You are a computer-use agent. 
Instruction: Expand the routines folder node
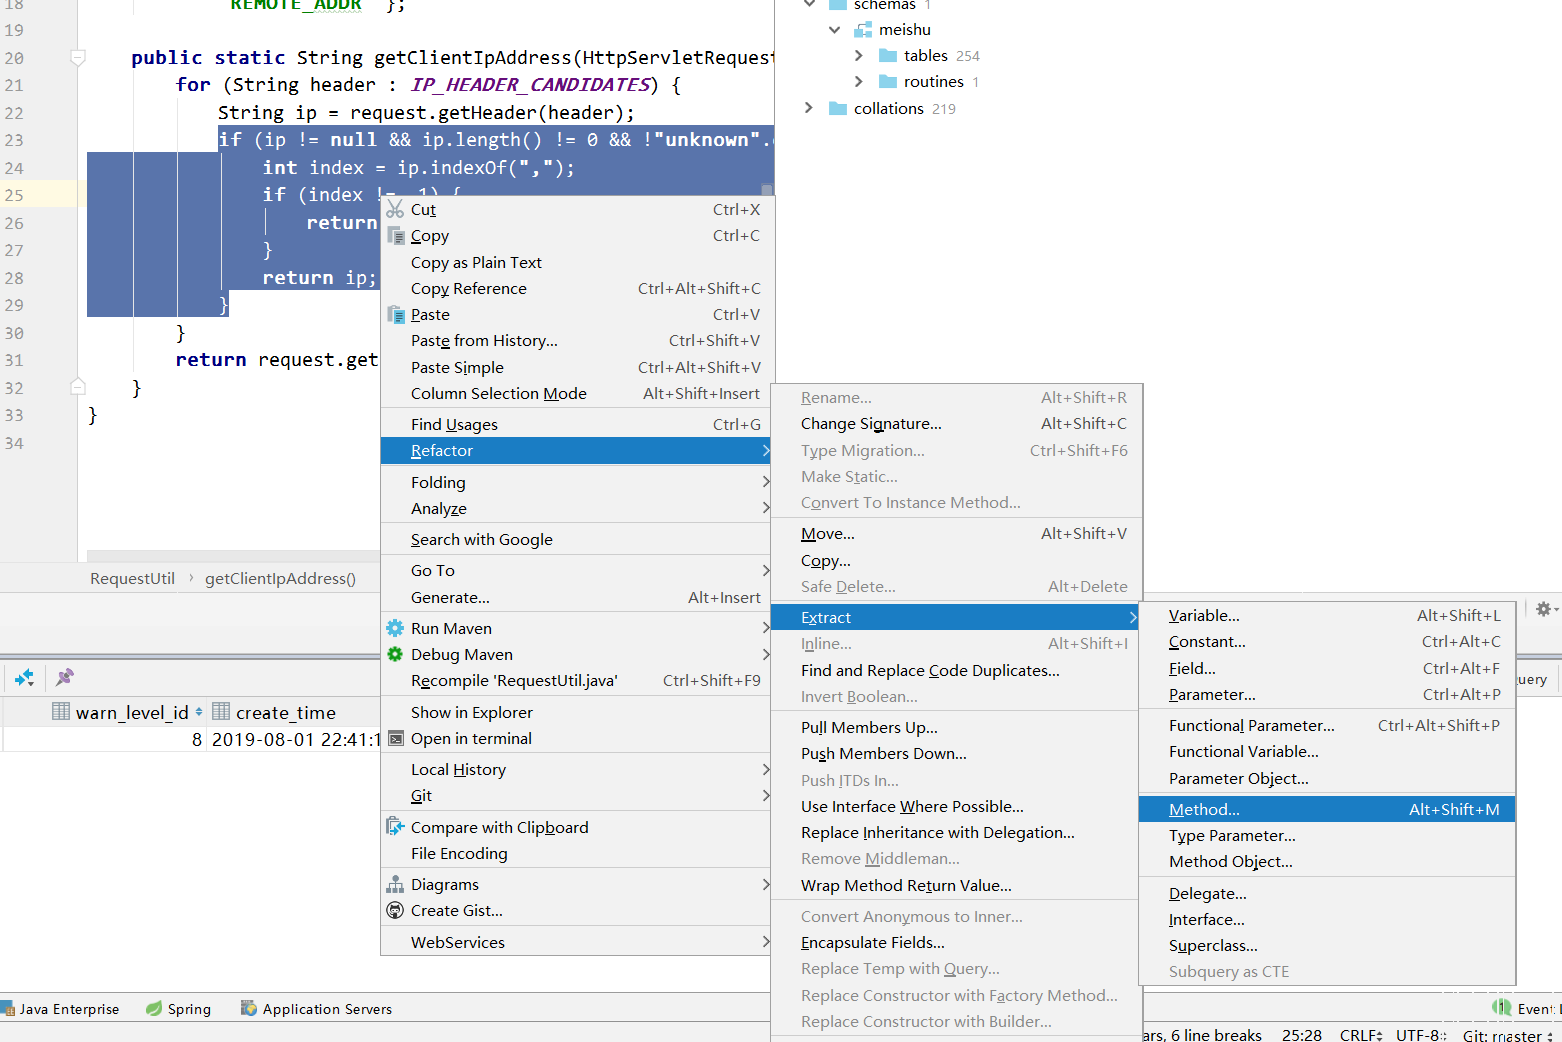coord(859,82)
